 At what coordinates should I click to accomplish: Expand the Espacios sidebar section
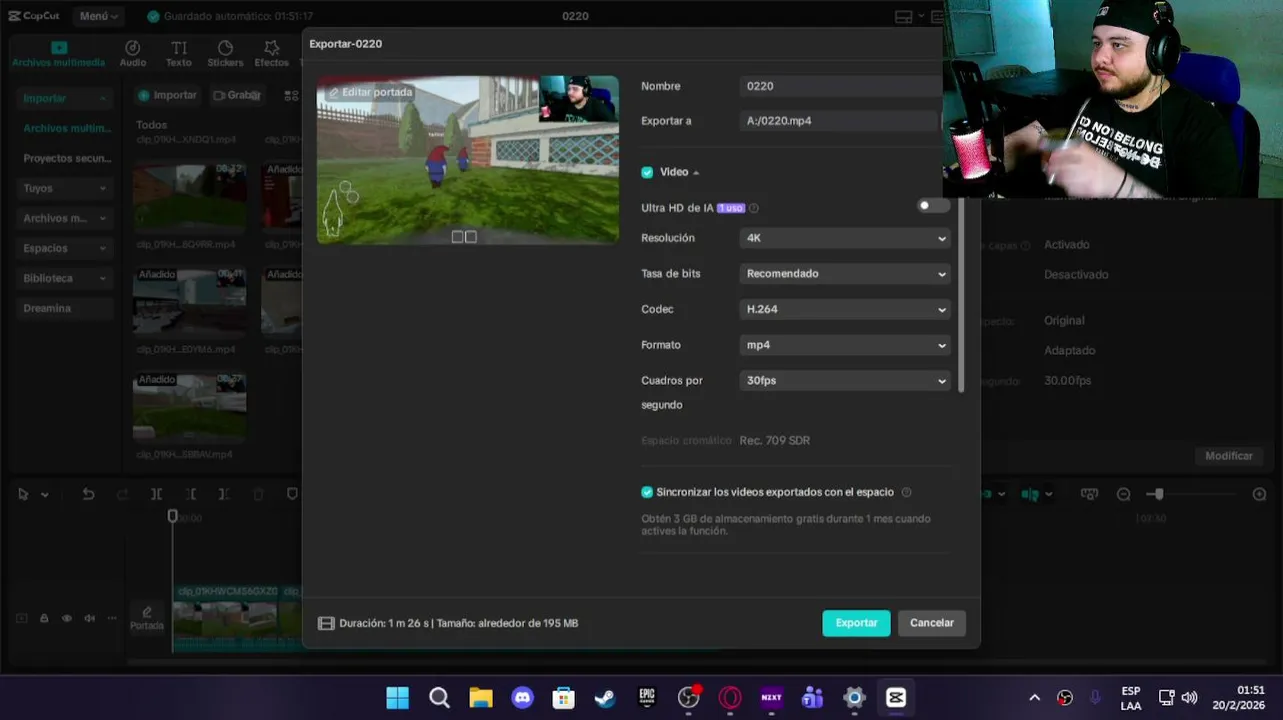[64, 248]
